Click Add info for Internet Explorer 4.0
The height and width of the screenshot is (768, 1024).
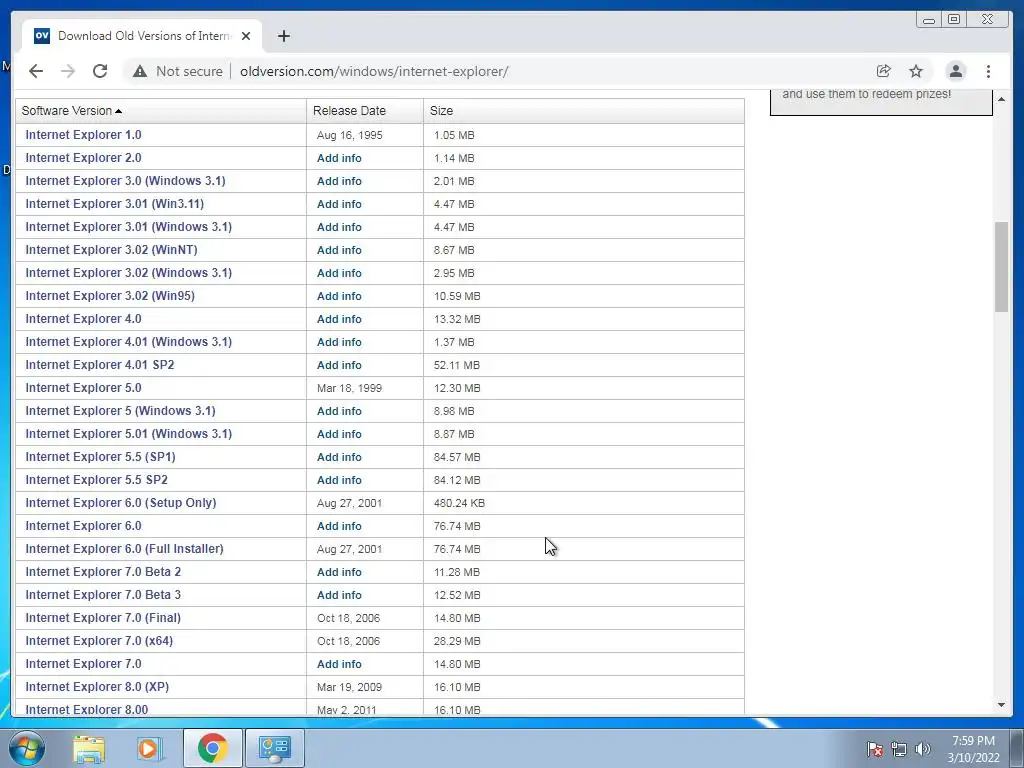tap(339, 319)
